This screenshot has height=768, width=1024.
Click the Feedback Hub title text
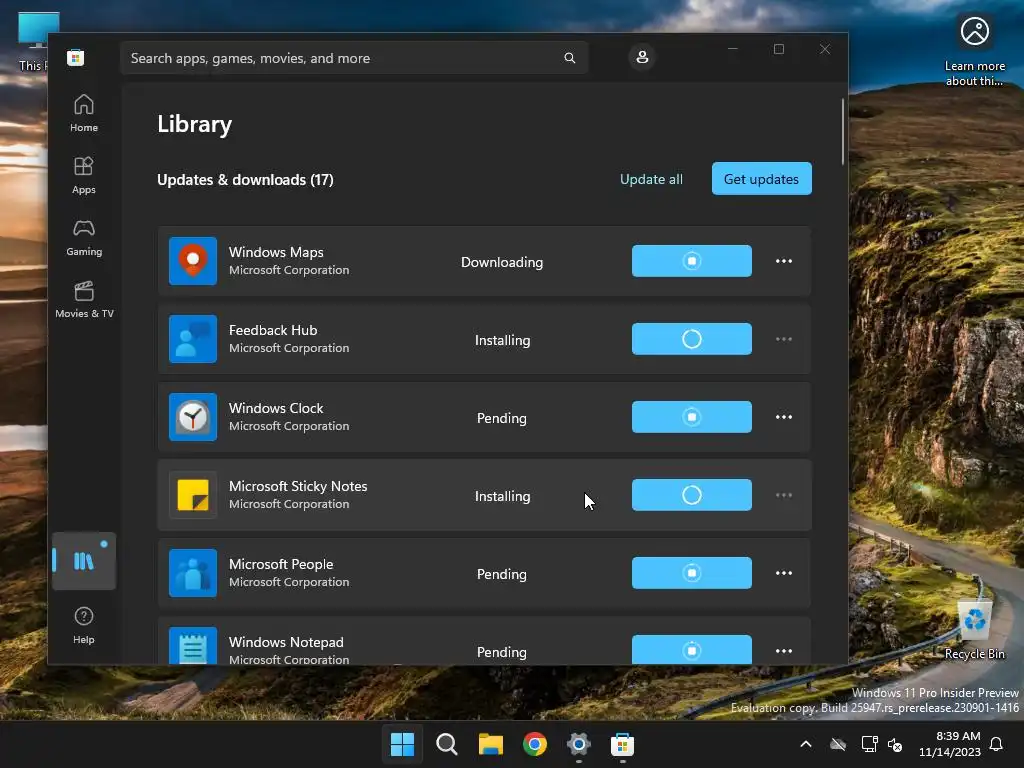(x=273, y=330)
